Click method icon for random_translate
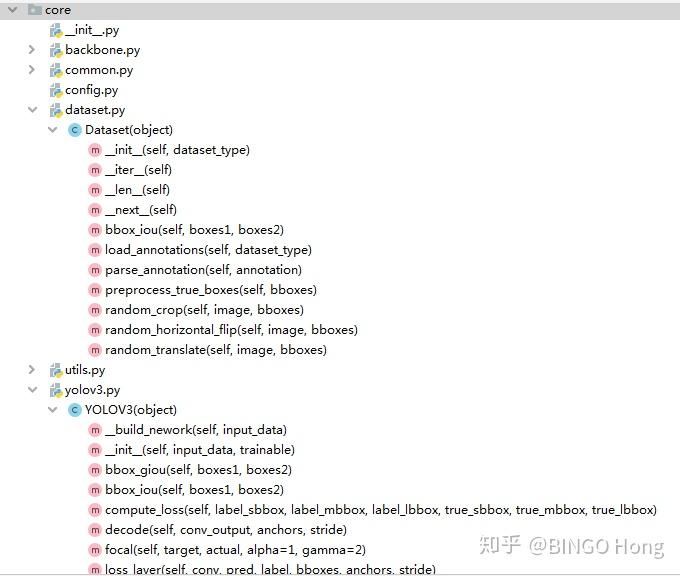Viewport: 680px width, 576px height. [95, 350]
